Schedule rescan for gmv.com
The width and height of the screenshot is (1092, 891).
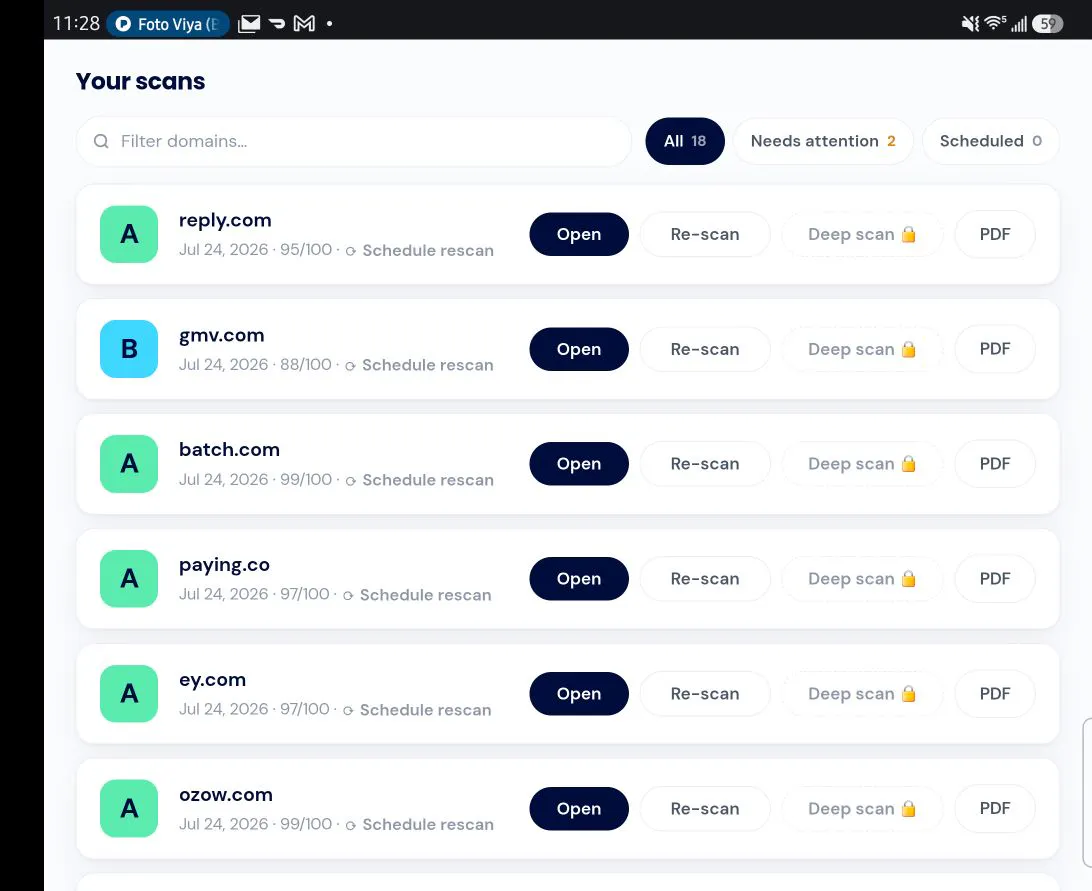coord(420,365)
